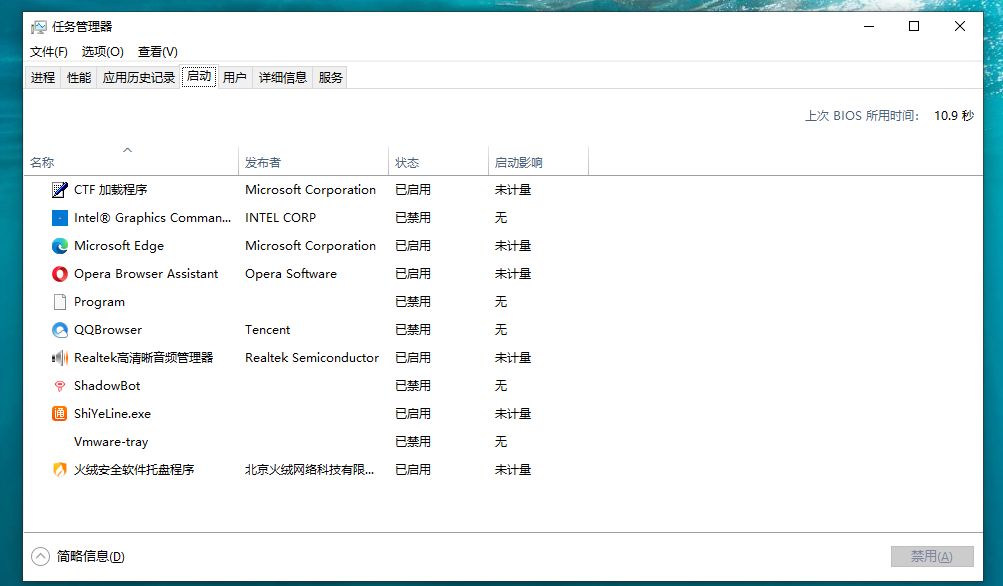Click the 火绒安全软件 shield icon

tap(59, 470)
